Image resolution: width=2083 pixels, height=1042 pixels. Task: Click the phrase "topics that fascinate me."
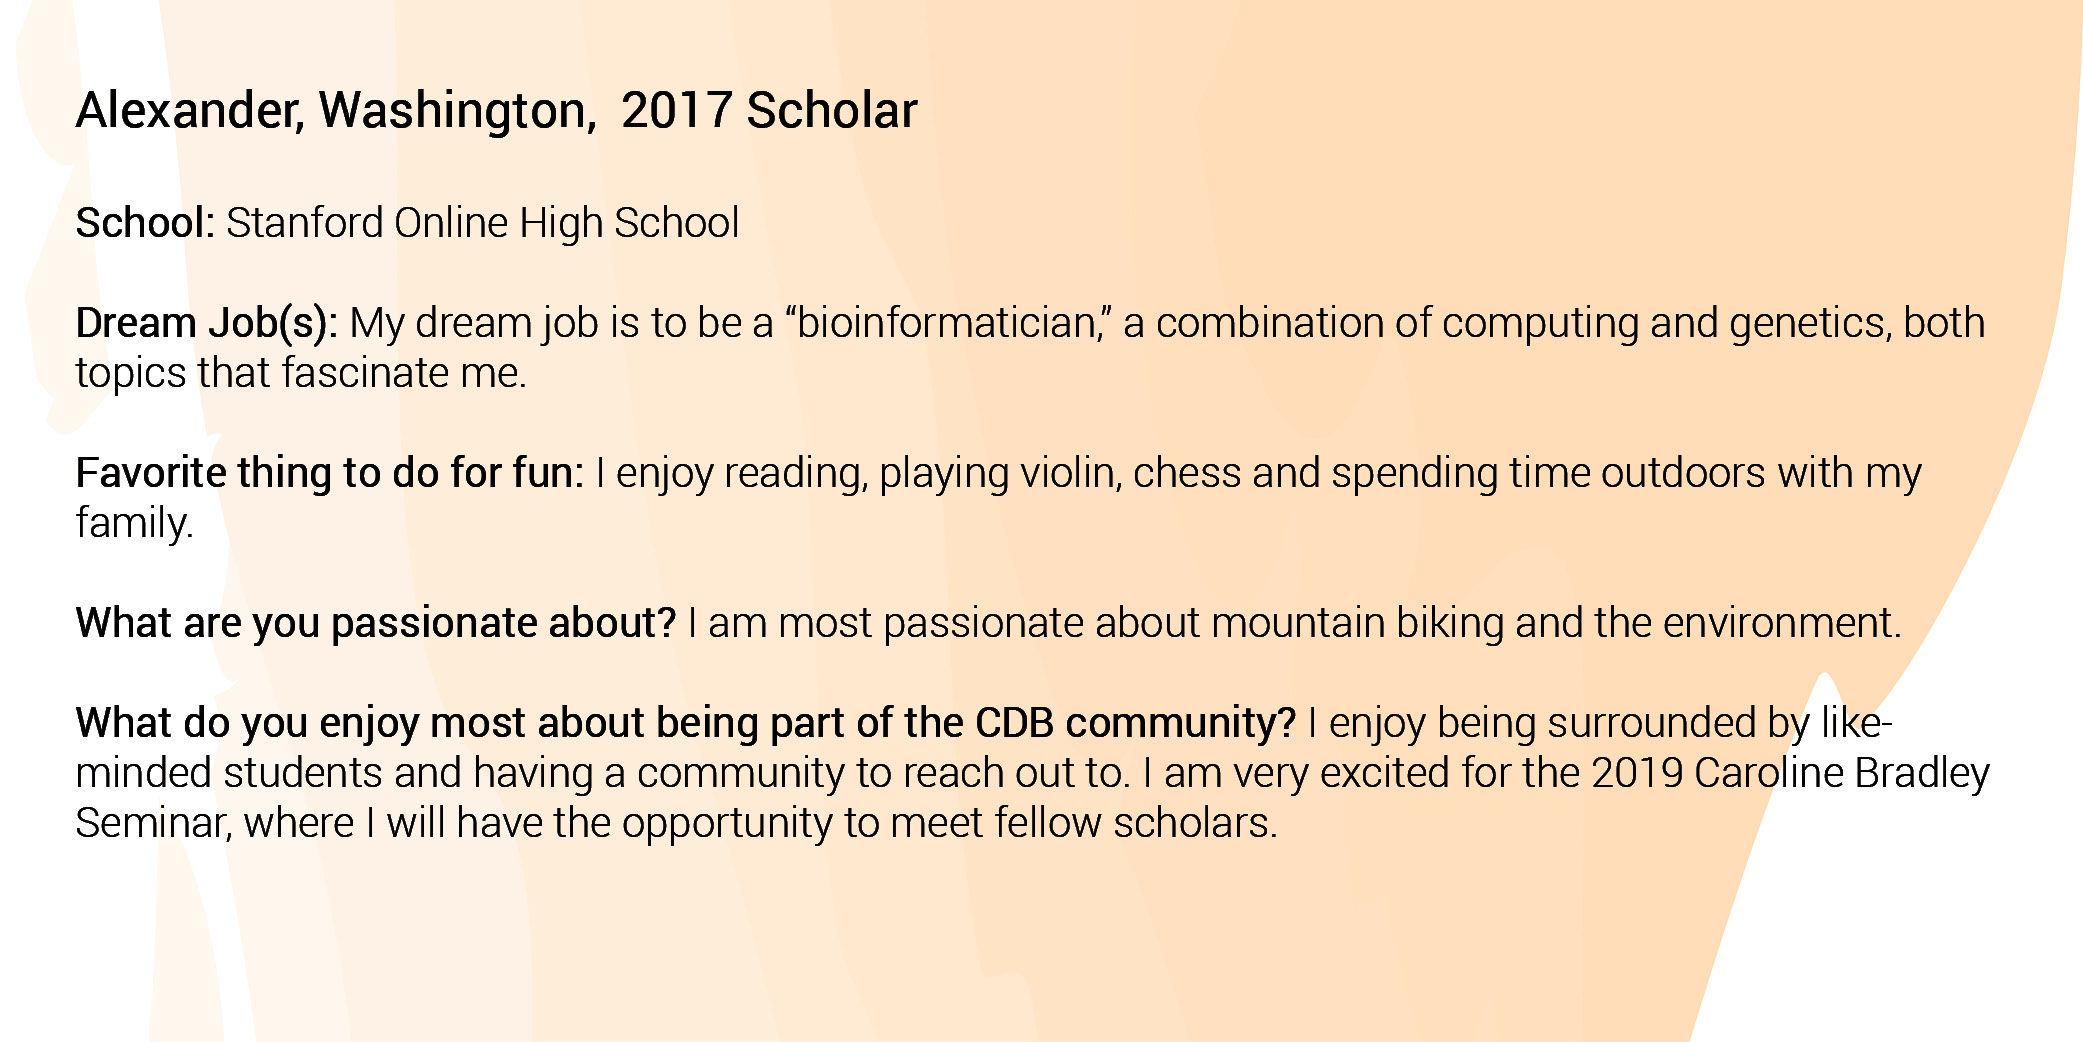pyautogui.click(x=300, y=373)
